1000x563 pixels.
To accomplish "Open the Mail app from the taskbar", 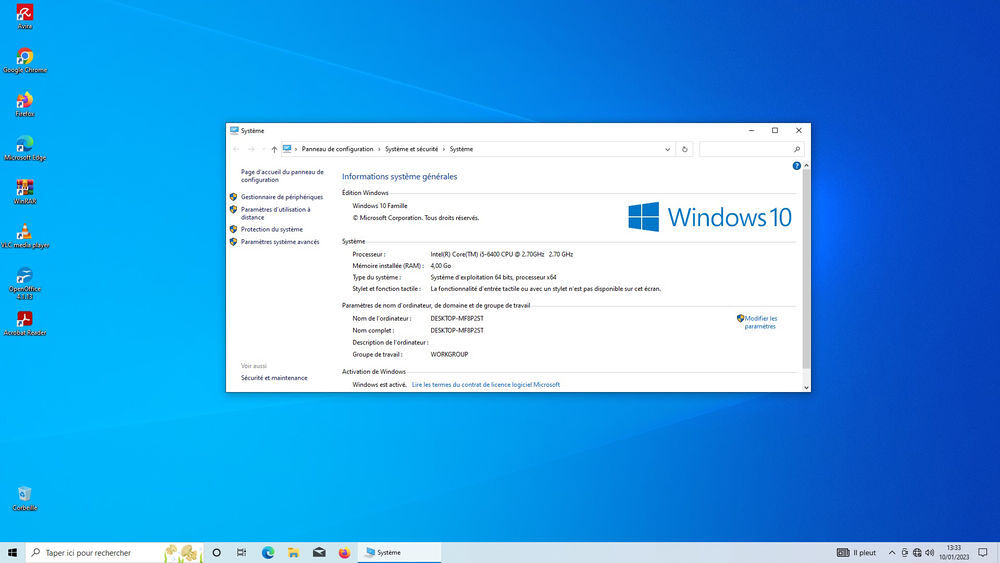I will coord(319,553).
